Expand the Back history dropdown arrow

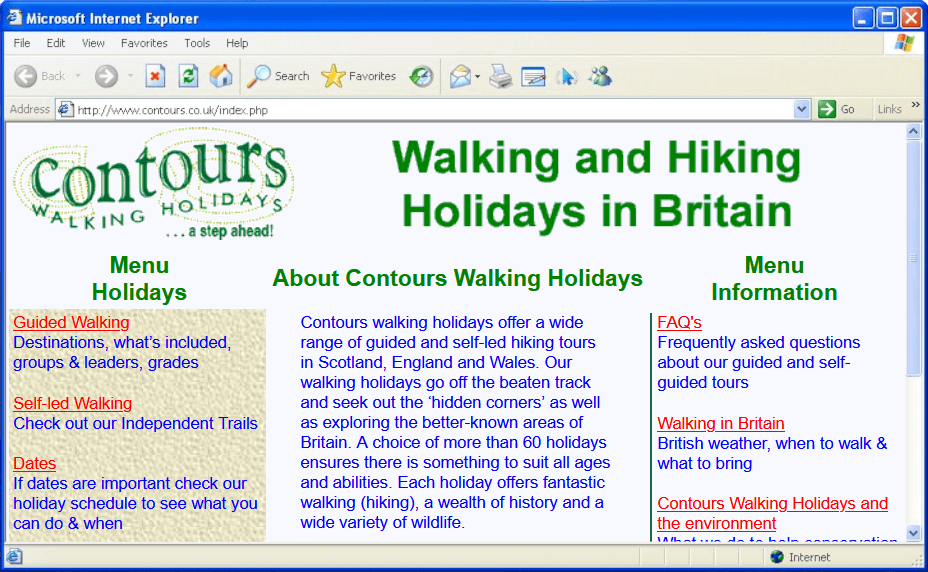click(78, 76)
